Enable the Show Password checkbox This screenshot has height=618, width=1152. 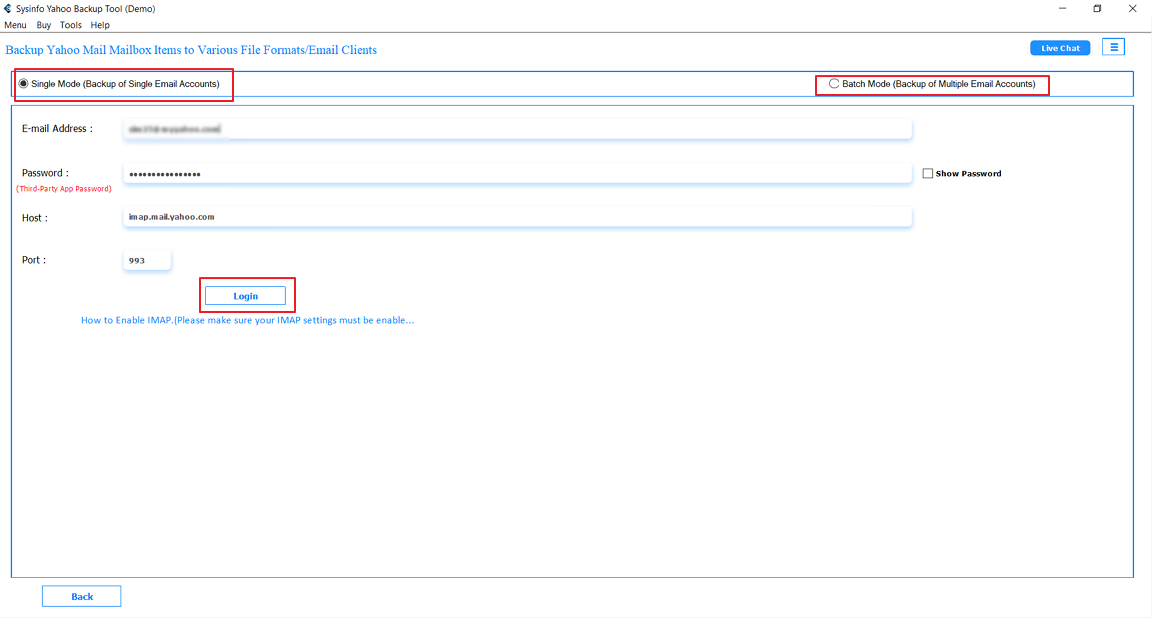coord(928,173)
